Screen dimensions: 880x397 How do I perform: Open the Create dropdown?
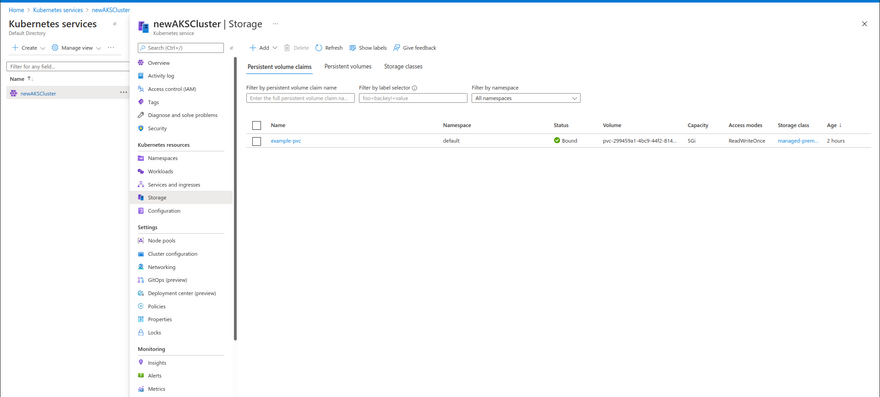click(29, 48)
